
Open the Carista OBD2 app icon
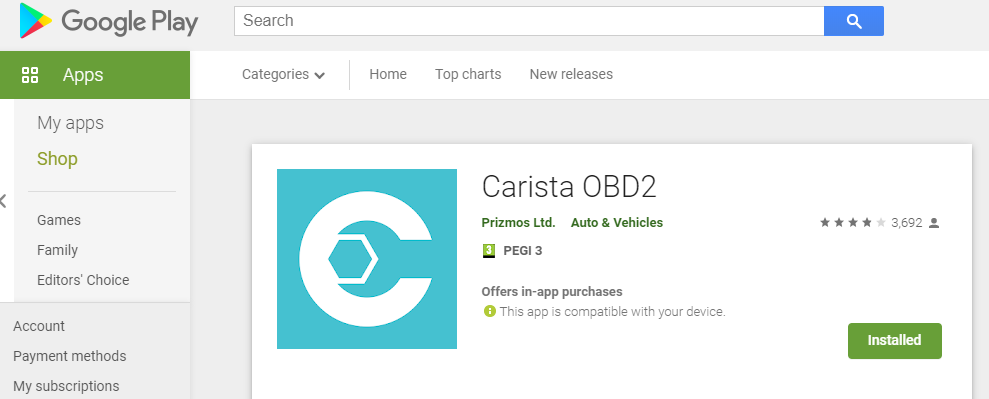coord(366,258)
